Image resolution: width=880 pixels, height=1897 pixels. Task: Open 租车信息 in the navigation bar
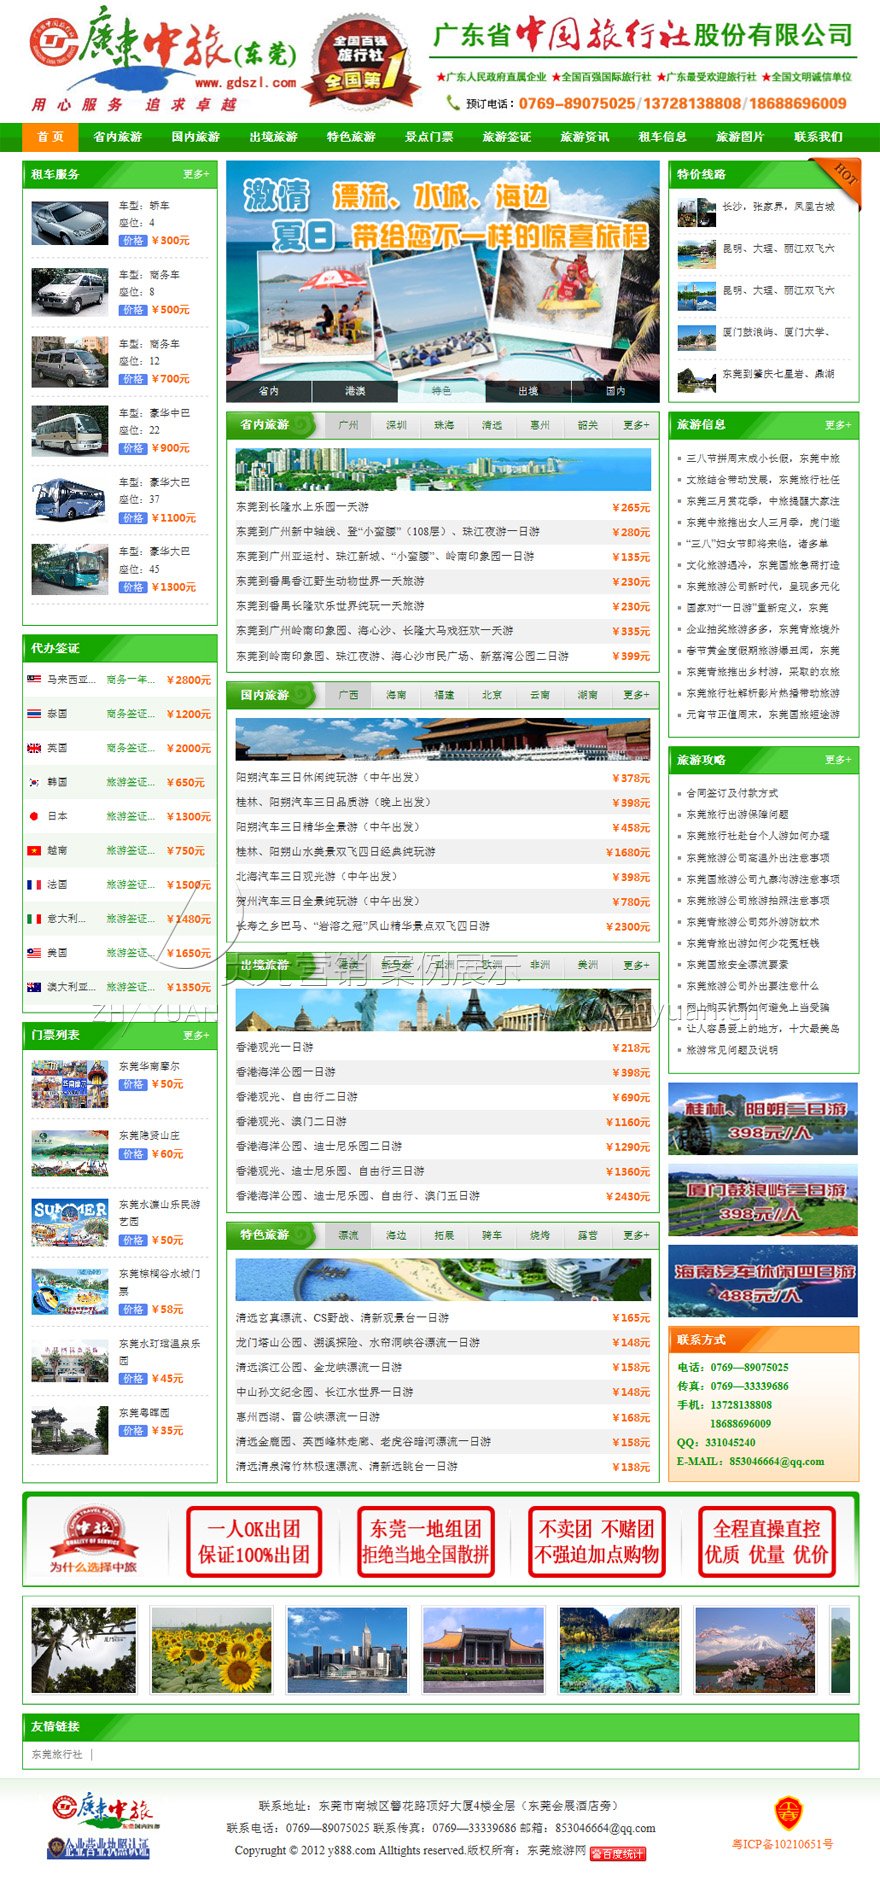(x=663, y=137)
